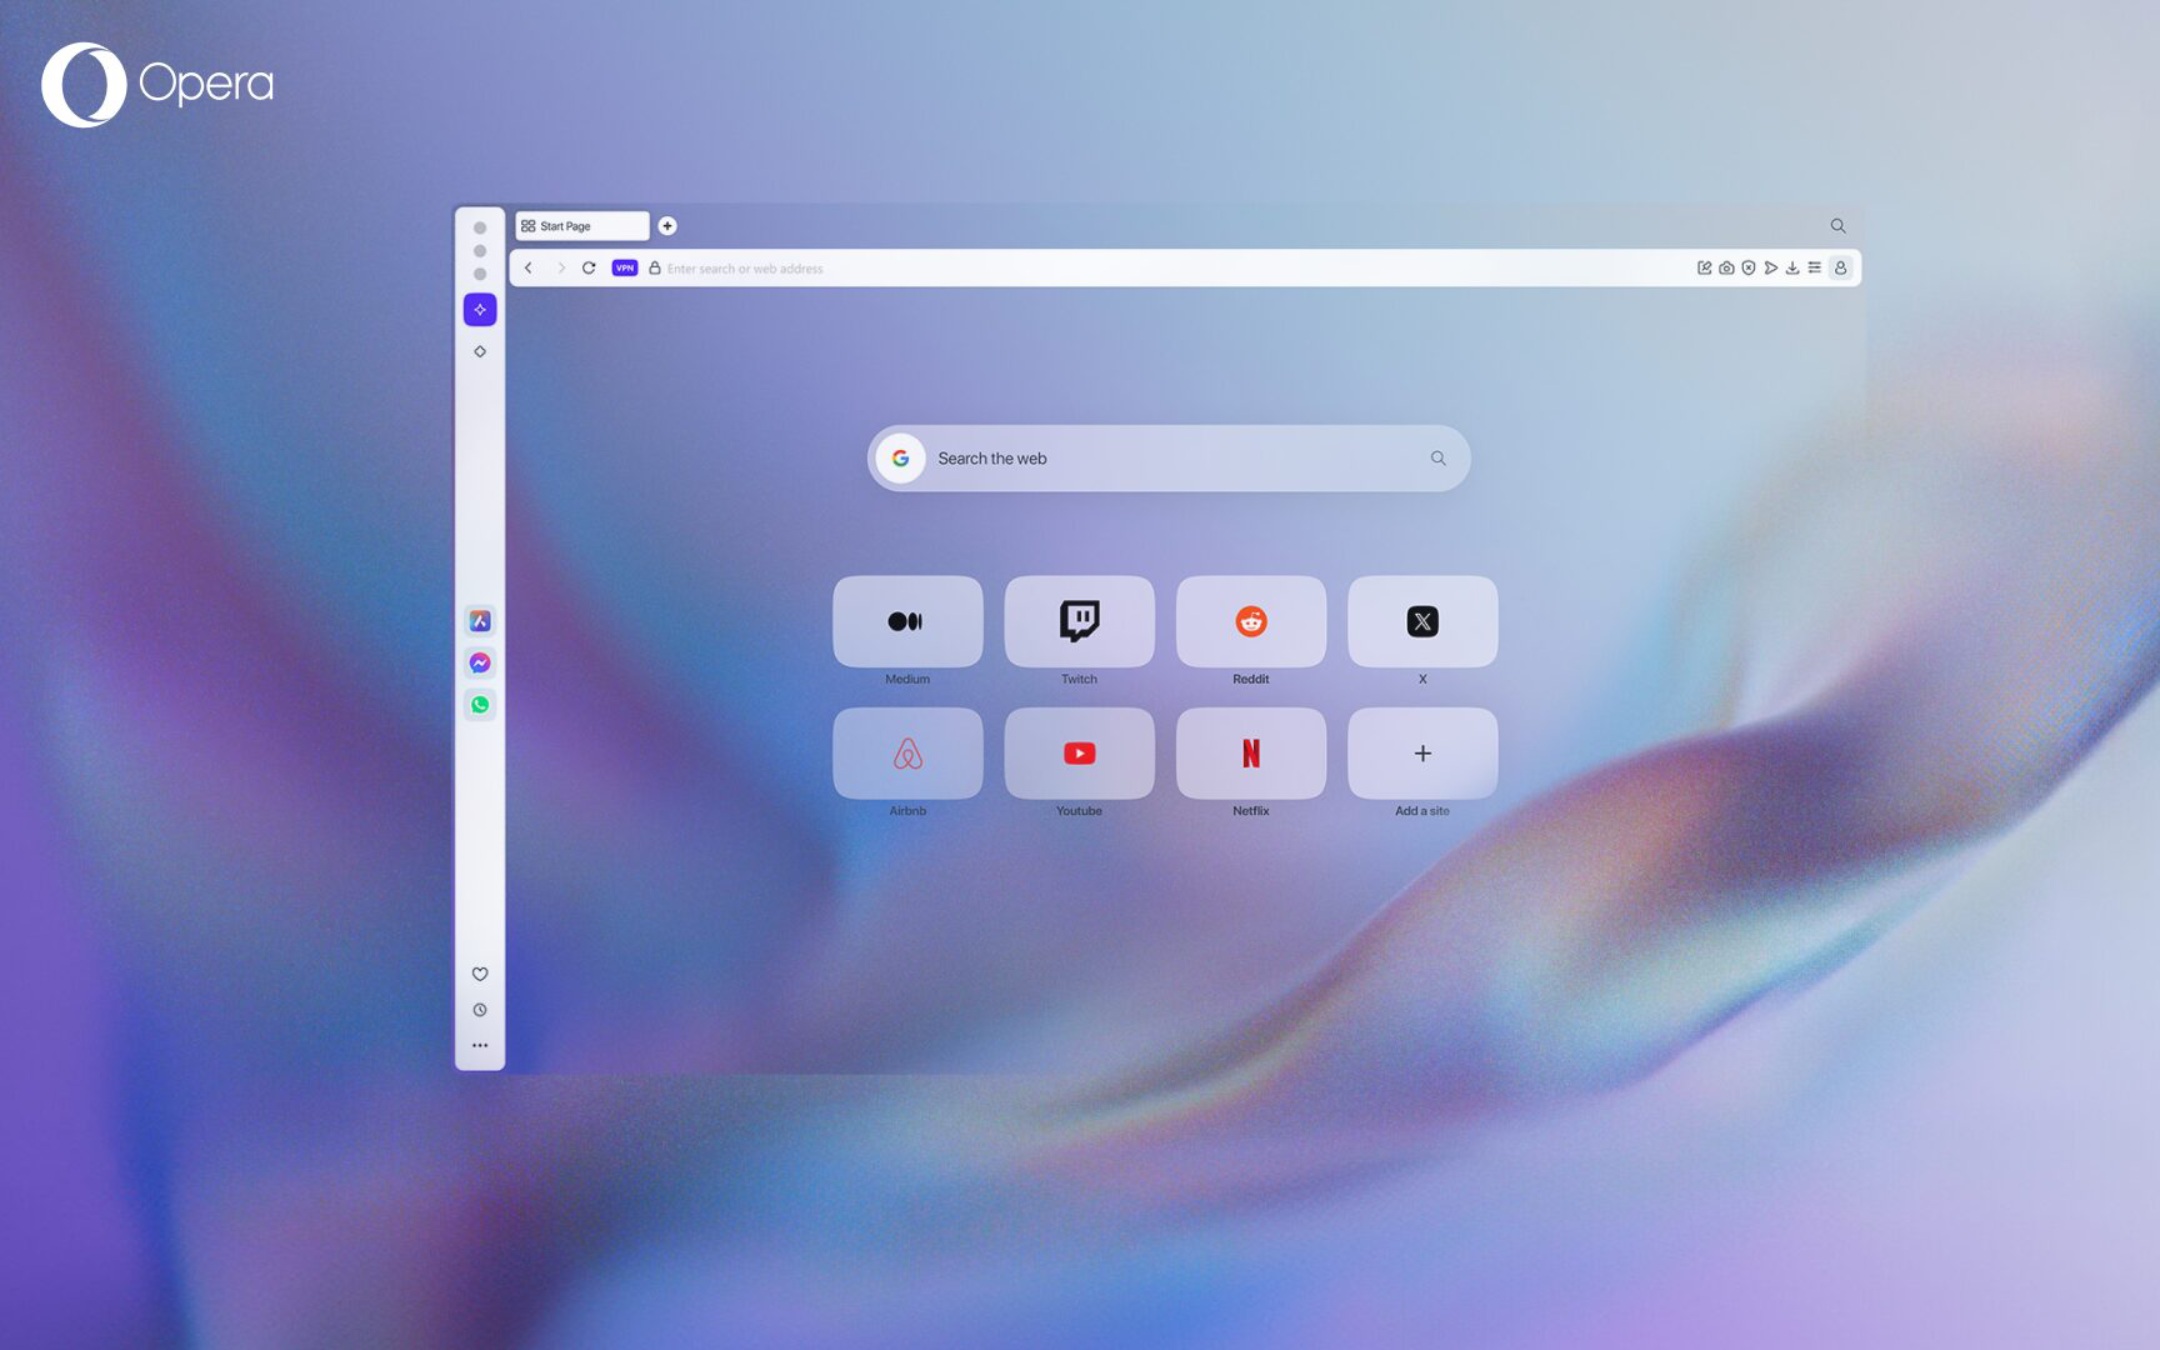Open the ad blocker shield icon
This screenshot has height=1350, width=2160.
tap(1748, 268)
